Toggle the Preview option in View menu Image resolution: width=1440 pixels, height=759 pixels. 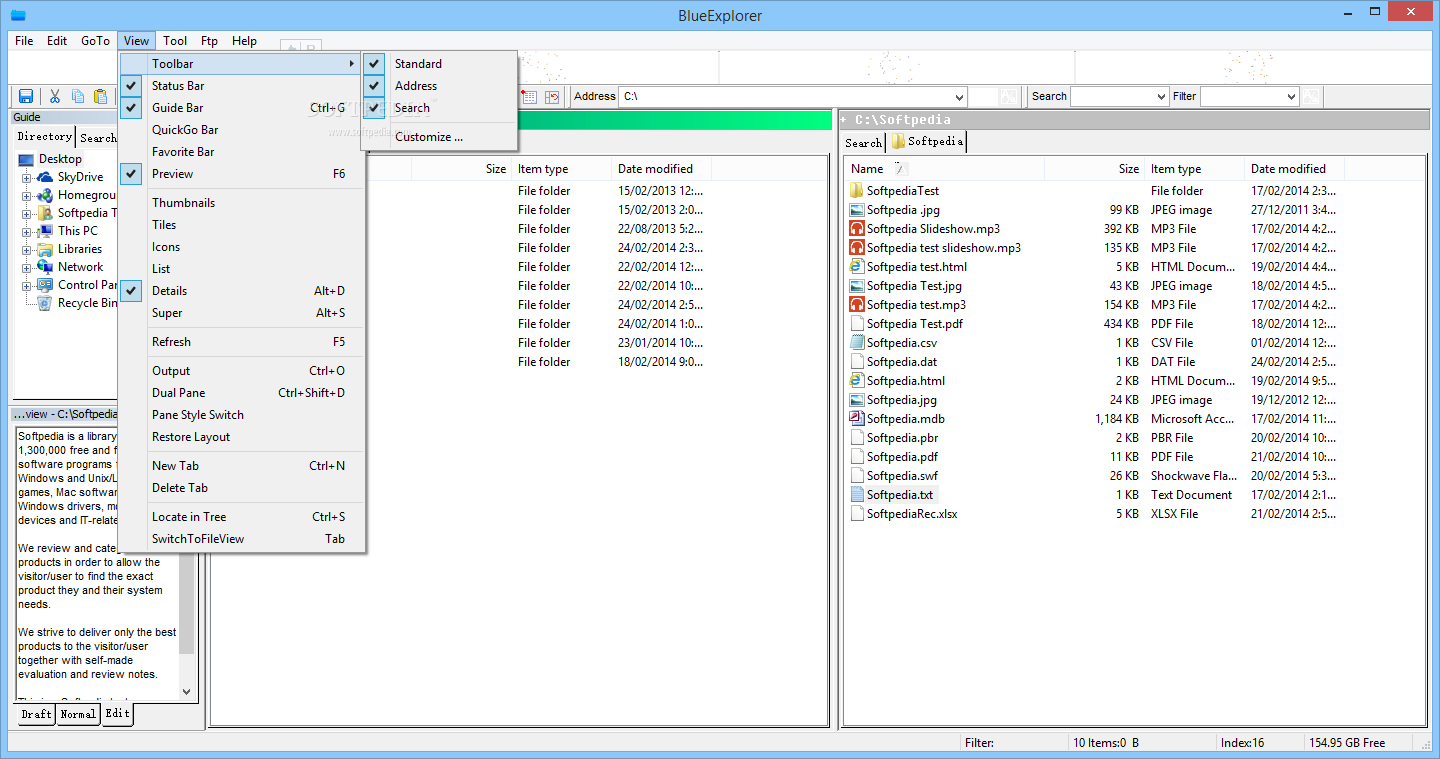click(x=242, y=174)
